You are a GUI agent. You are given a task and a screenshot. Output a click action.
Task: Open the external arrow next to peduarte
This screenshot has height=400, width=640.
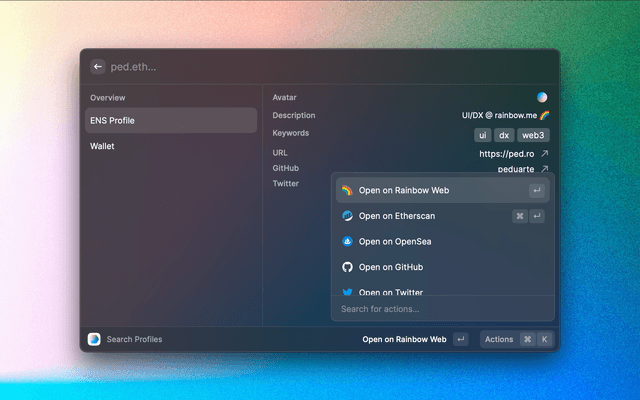544,169
